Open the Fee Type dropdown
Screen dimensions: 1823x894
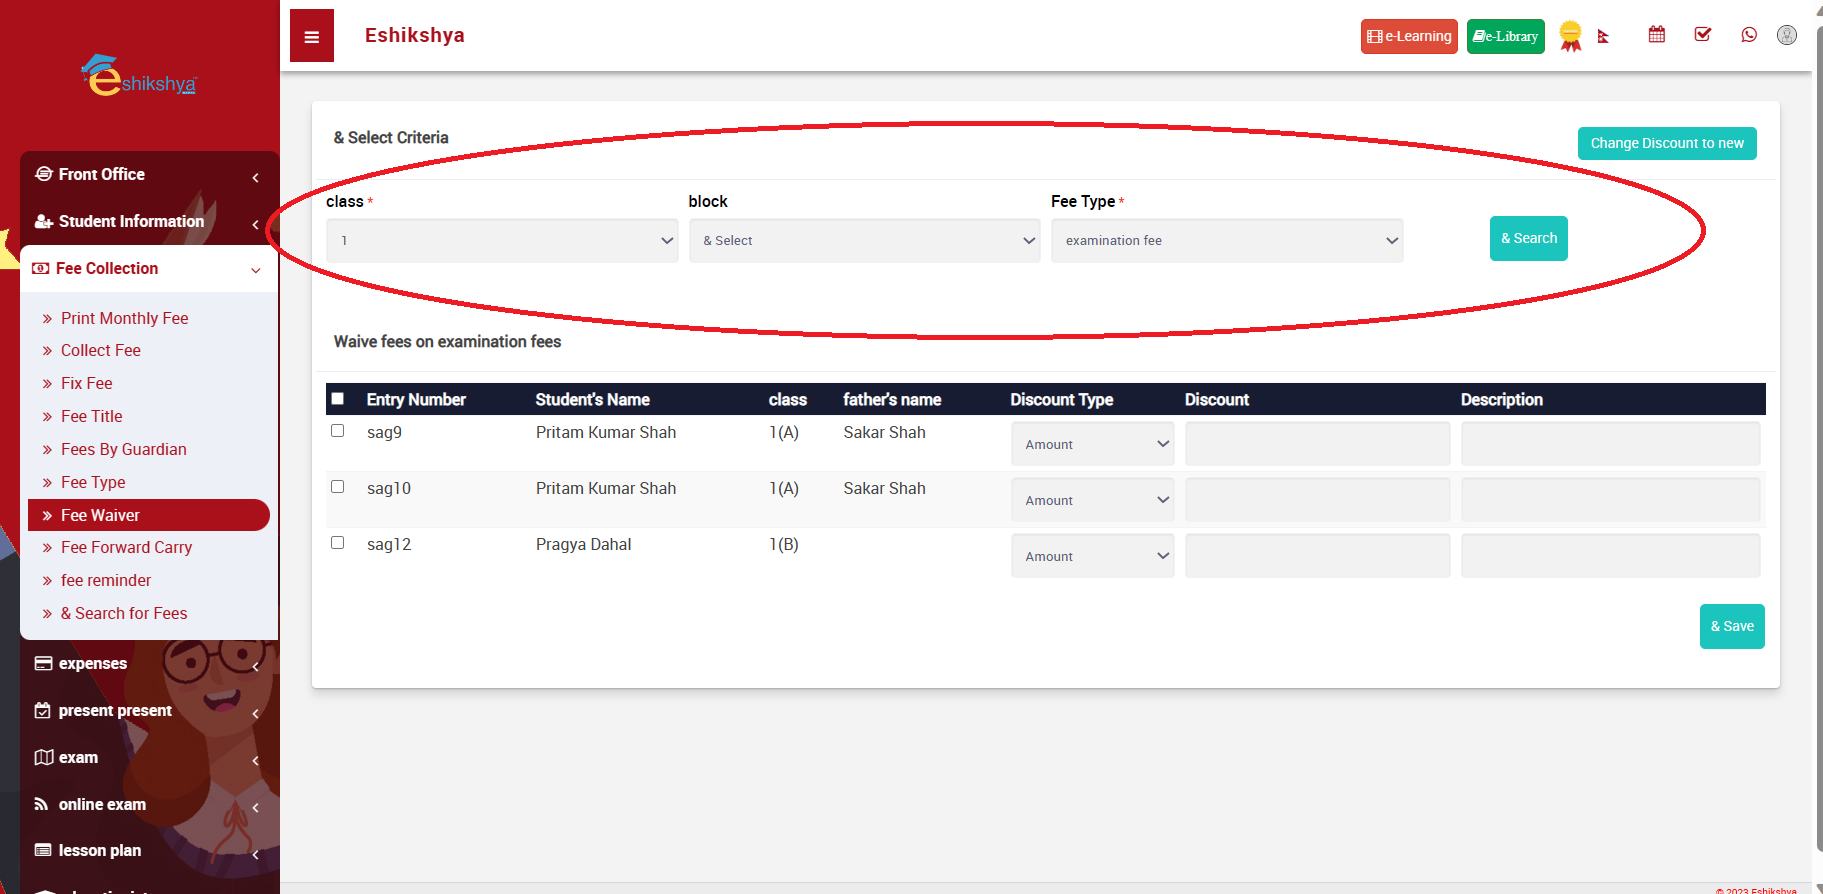1226,241
